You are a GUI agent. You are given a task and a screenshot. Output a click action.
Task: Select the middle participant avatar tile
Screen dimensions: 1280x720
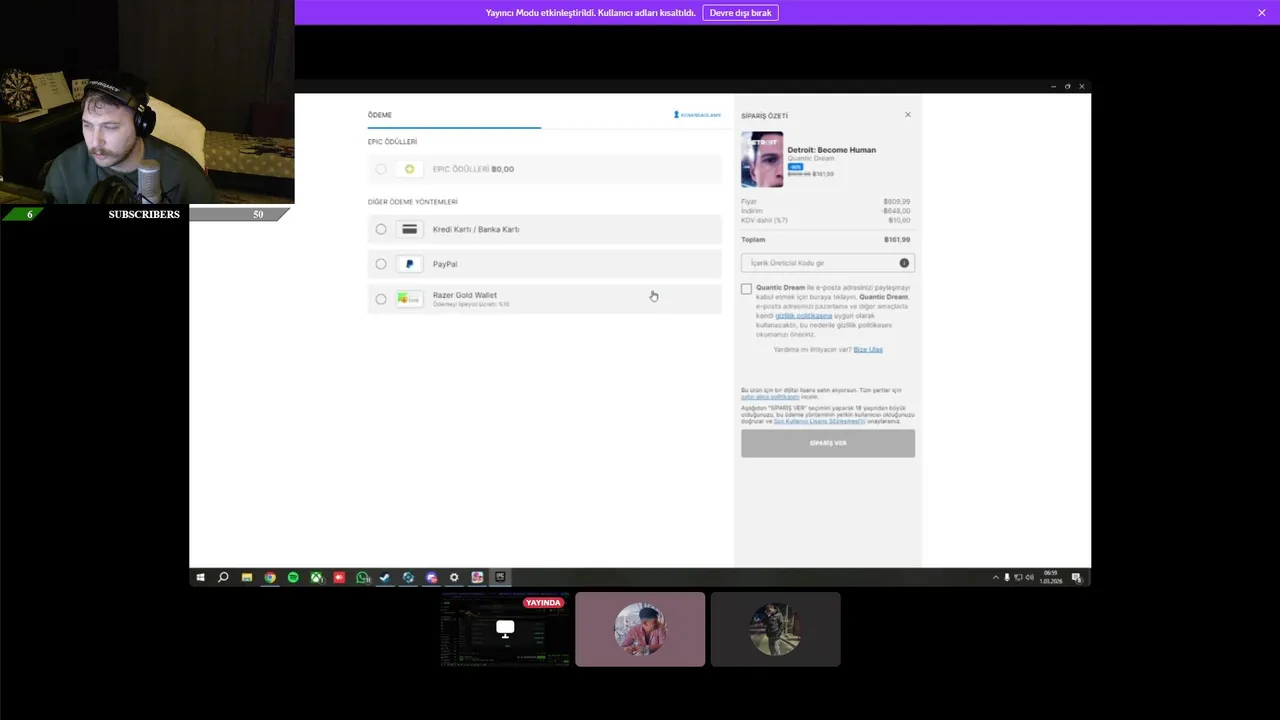(x=640, y=629)
